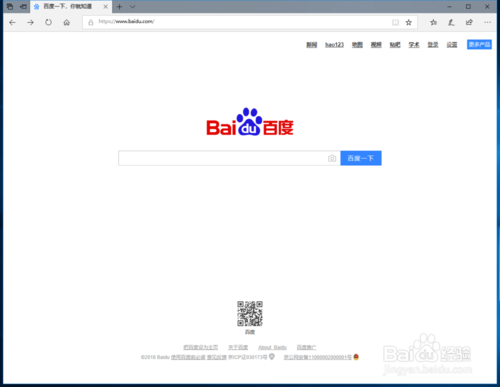Click the Baidu QR code image

(250, 314)
